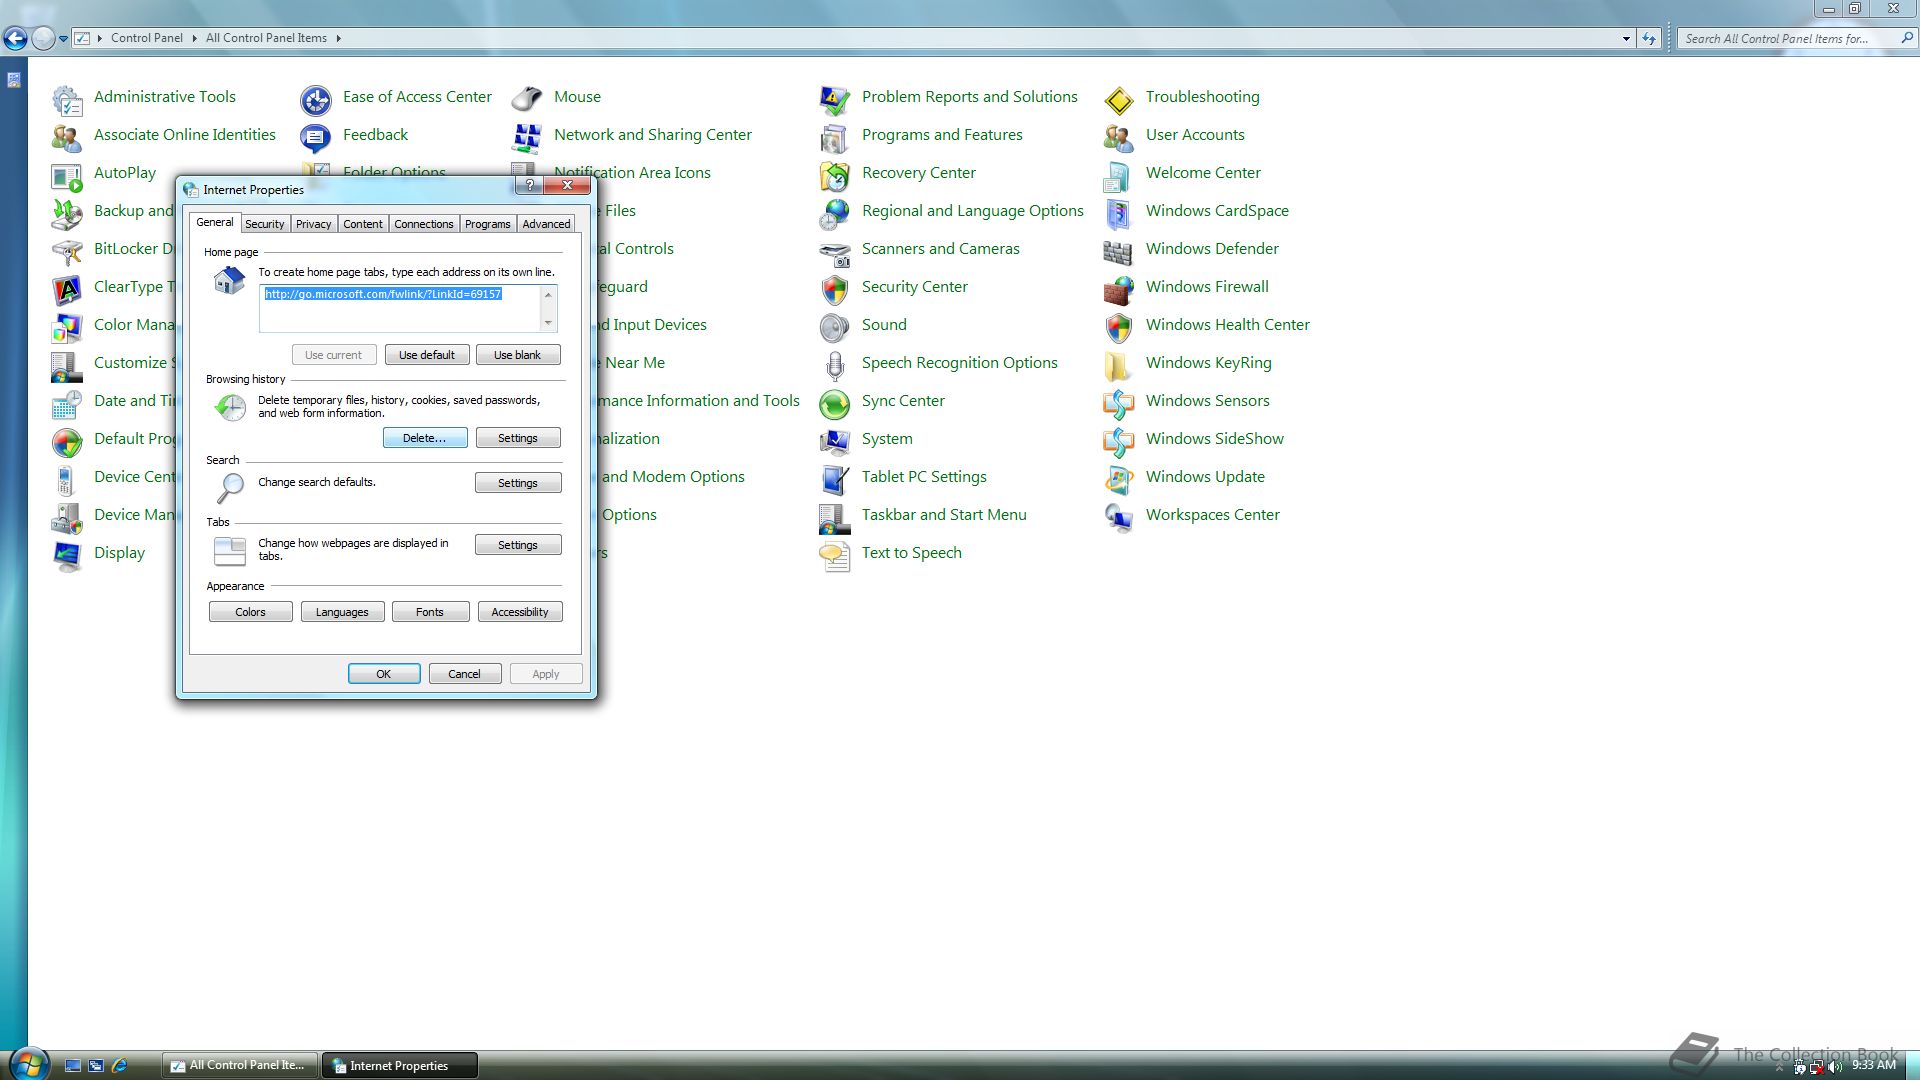Switch to the Privacy tab
The image size is (1920, 1080).
[313, 224]
